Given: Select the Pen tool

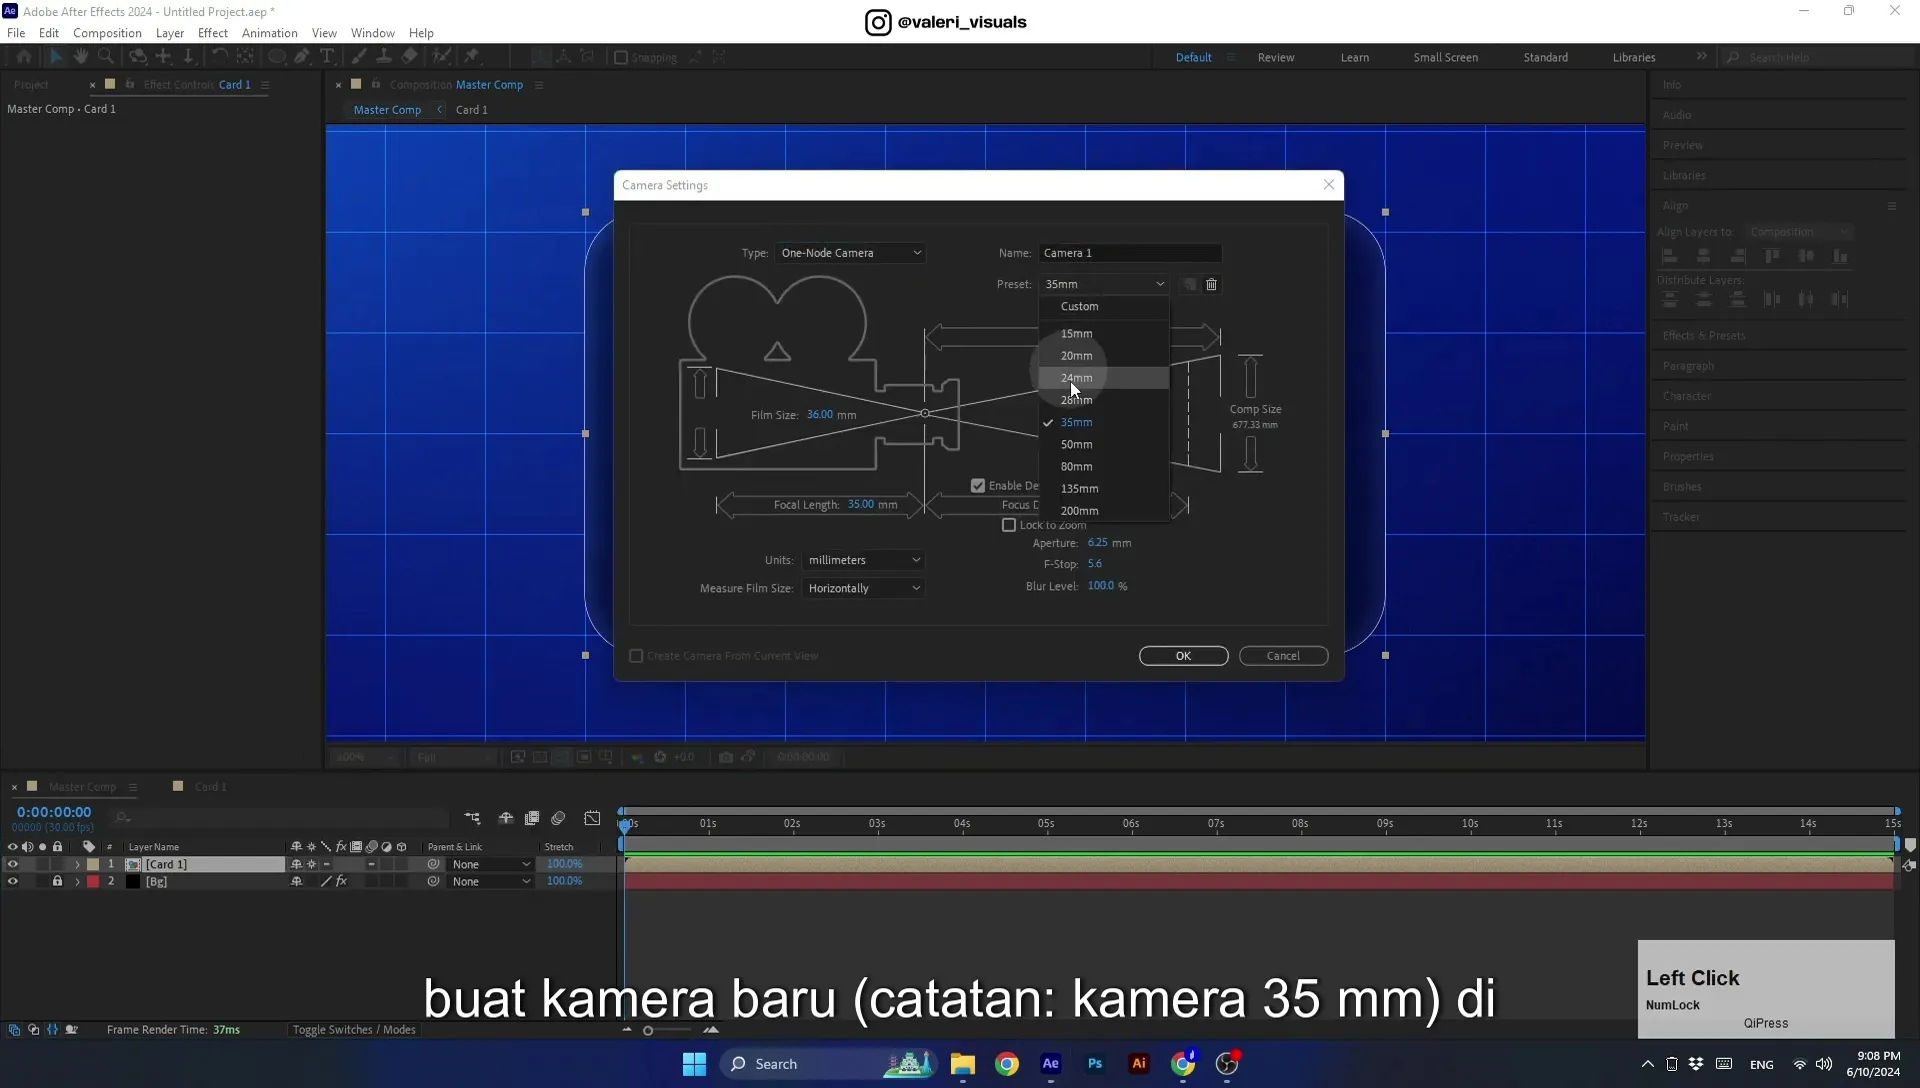Looking at the screenshot, I should pos(302,57).
